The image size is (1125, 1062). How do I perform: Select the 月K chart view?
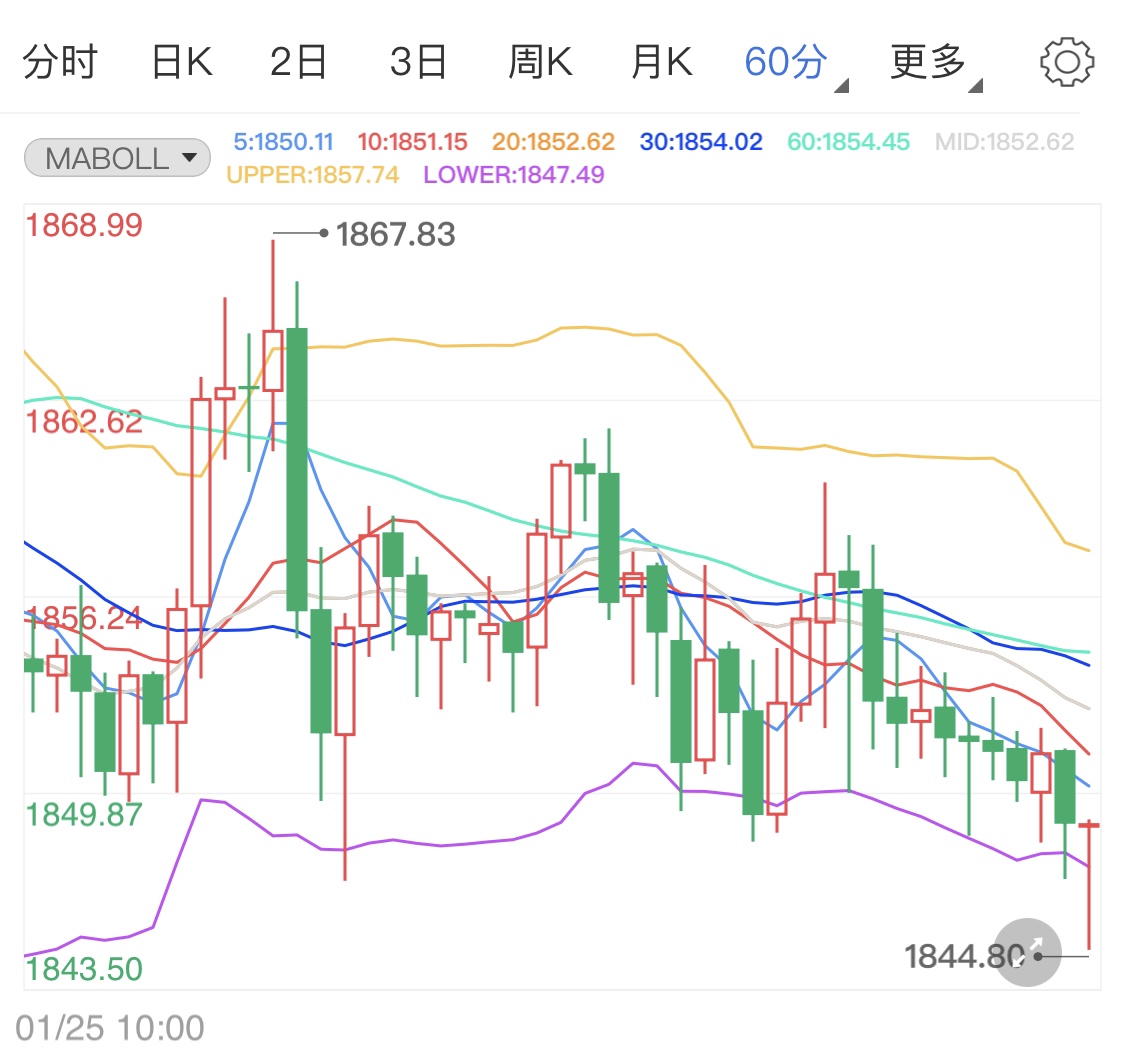tap(661, 60)
